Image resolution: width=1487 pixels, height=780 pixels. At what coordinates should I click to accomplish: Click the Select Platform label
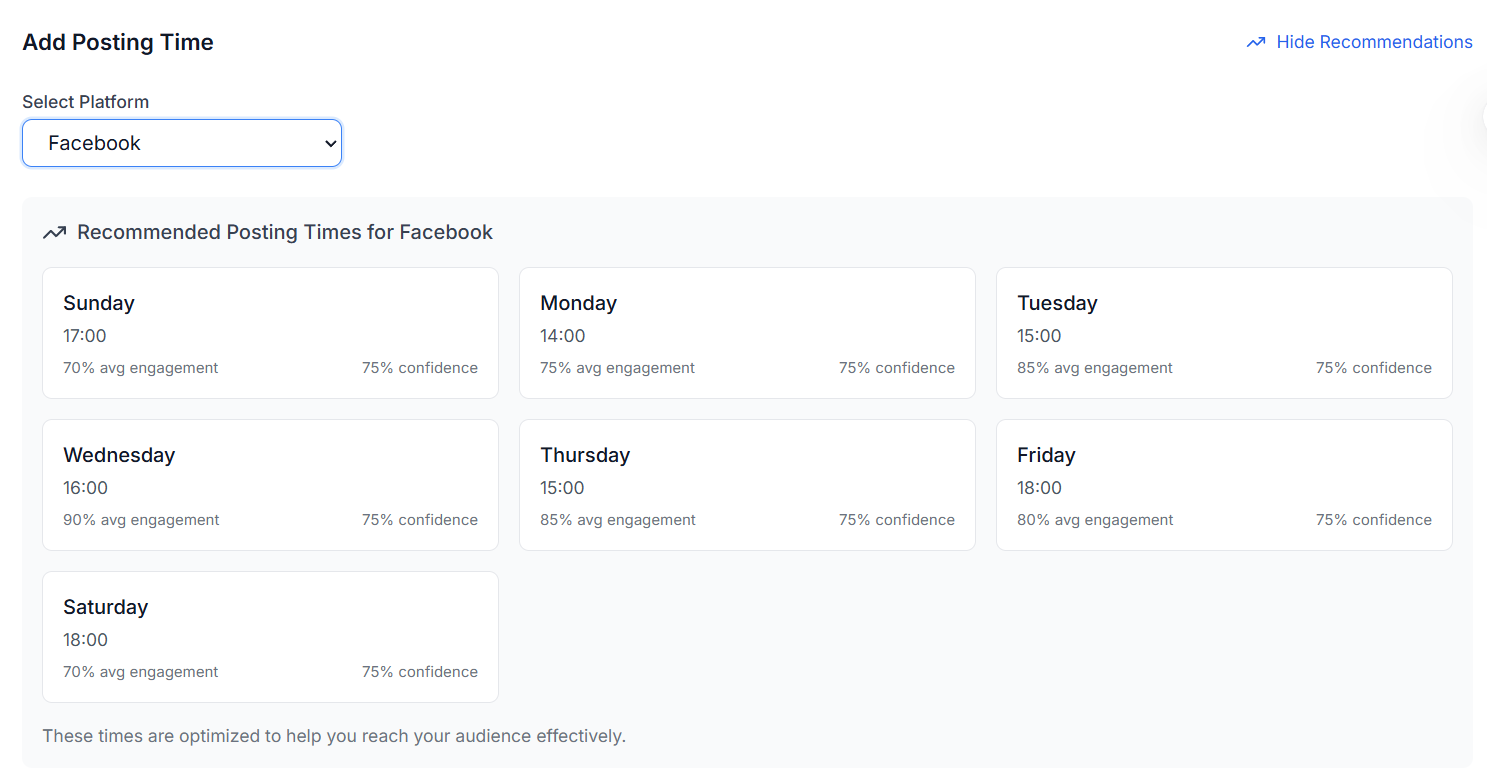[x=86, y=102]
